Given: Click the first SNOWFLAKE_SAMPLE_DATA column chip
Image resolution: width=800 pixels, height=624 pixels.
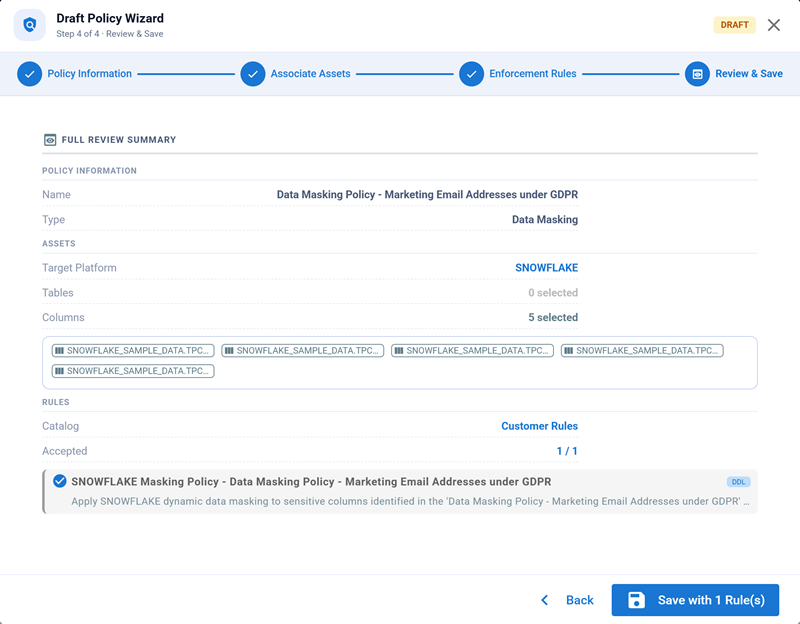Looking at the screenshot, I should click(133, 351).
